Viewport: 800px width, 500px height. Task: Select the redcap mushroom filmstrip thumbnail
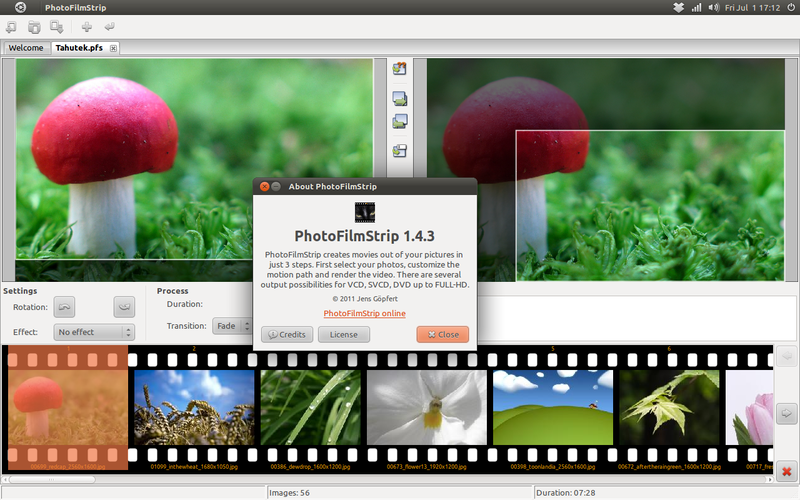[68, 408]
